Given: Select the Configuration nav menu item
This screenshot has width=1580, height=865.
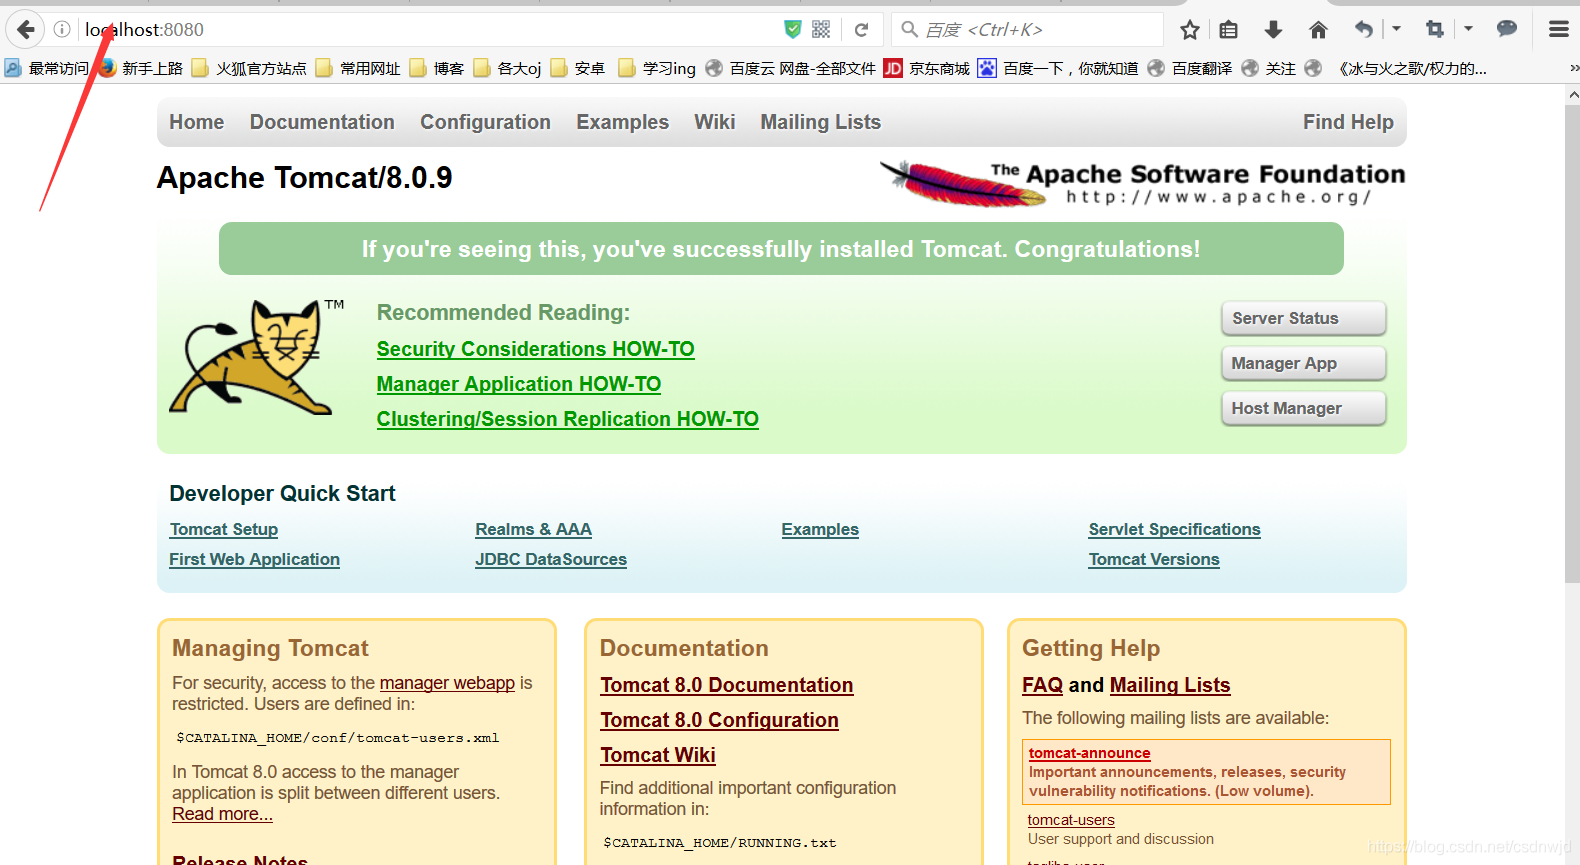Looking at the screenshot, I should coord(485,122).
